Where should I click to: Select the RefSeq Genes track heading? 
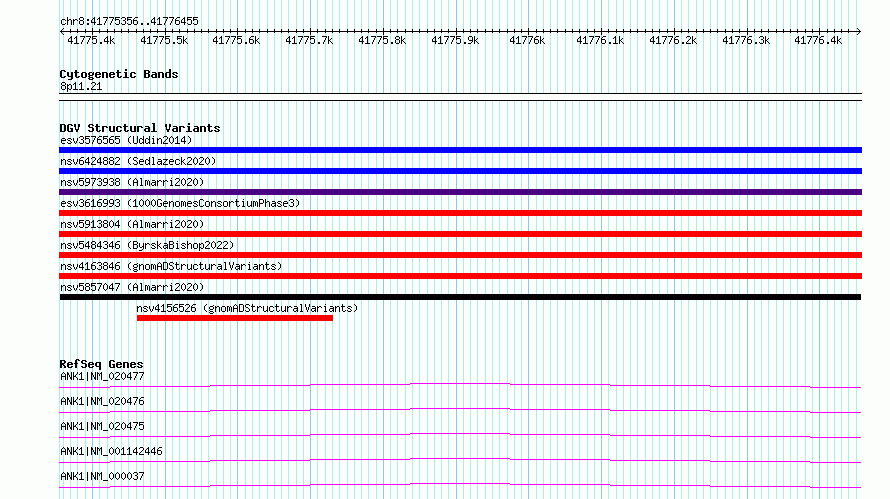click(101, 364)
